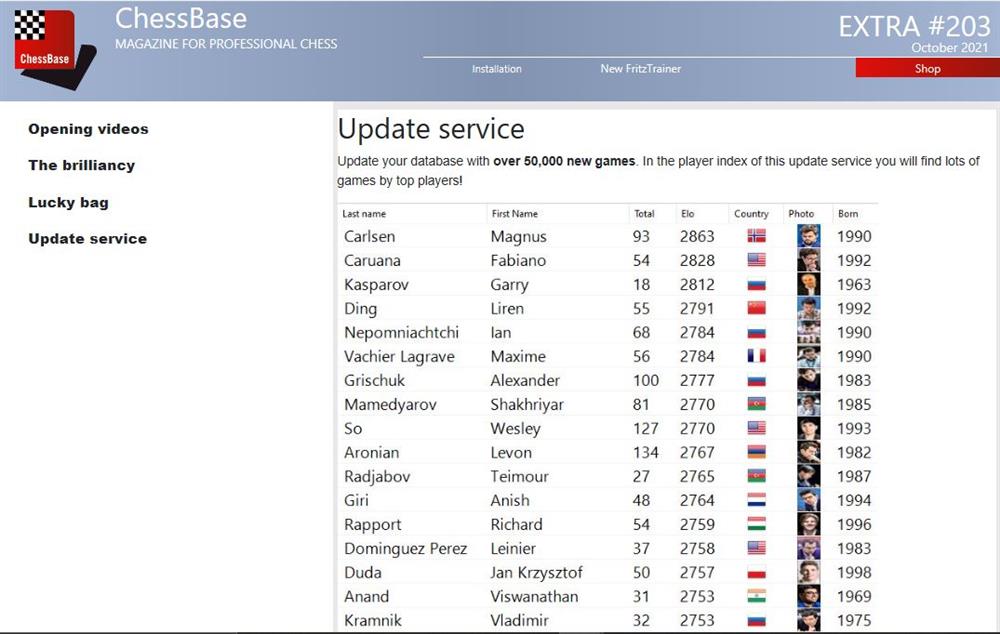Click Elo value 2863
Viewport: 1000px width, 634px height.
pyautogui.click(x=697, y=236)
